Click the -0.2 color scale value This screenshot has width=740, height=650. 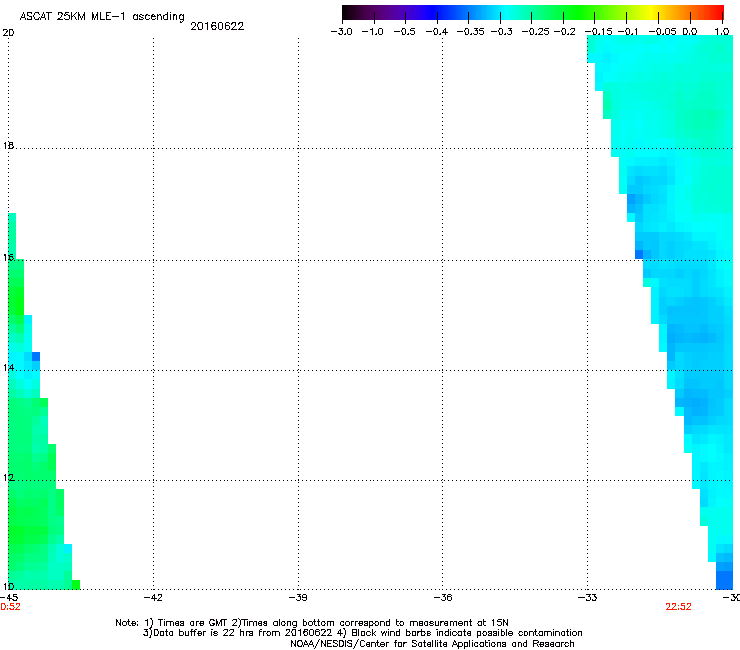coord(564,32)
